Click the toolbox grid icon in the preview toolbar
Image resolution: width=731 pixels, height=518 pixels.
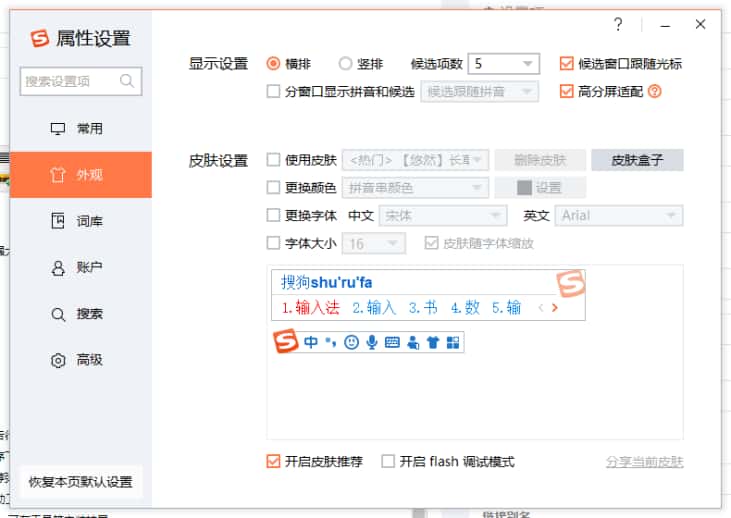tap(453, 343)
